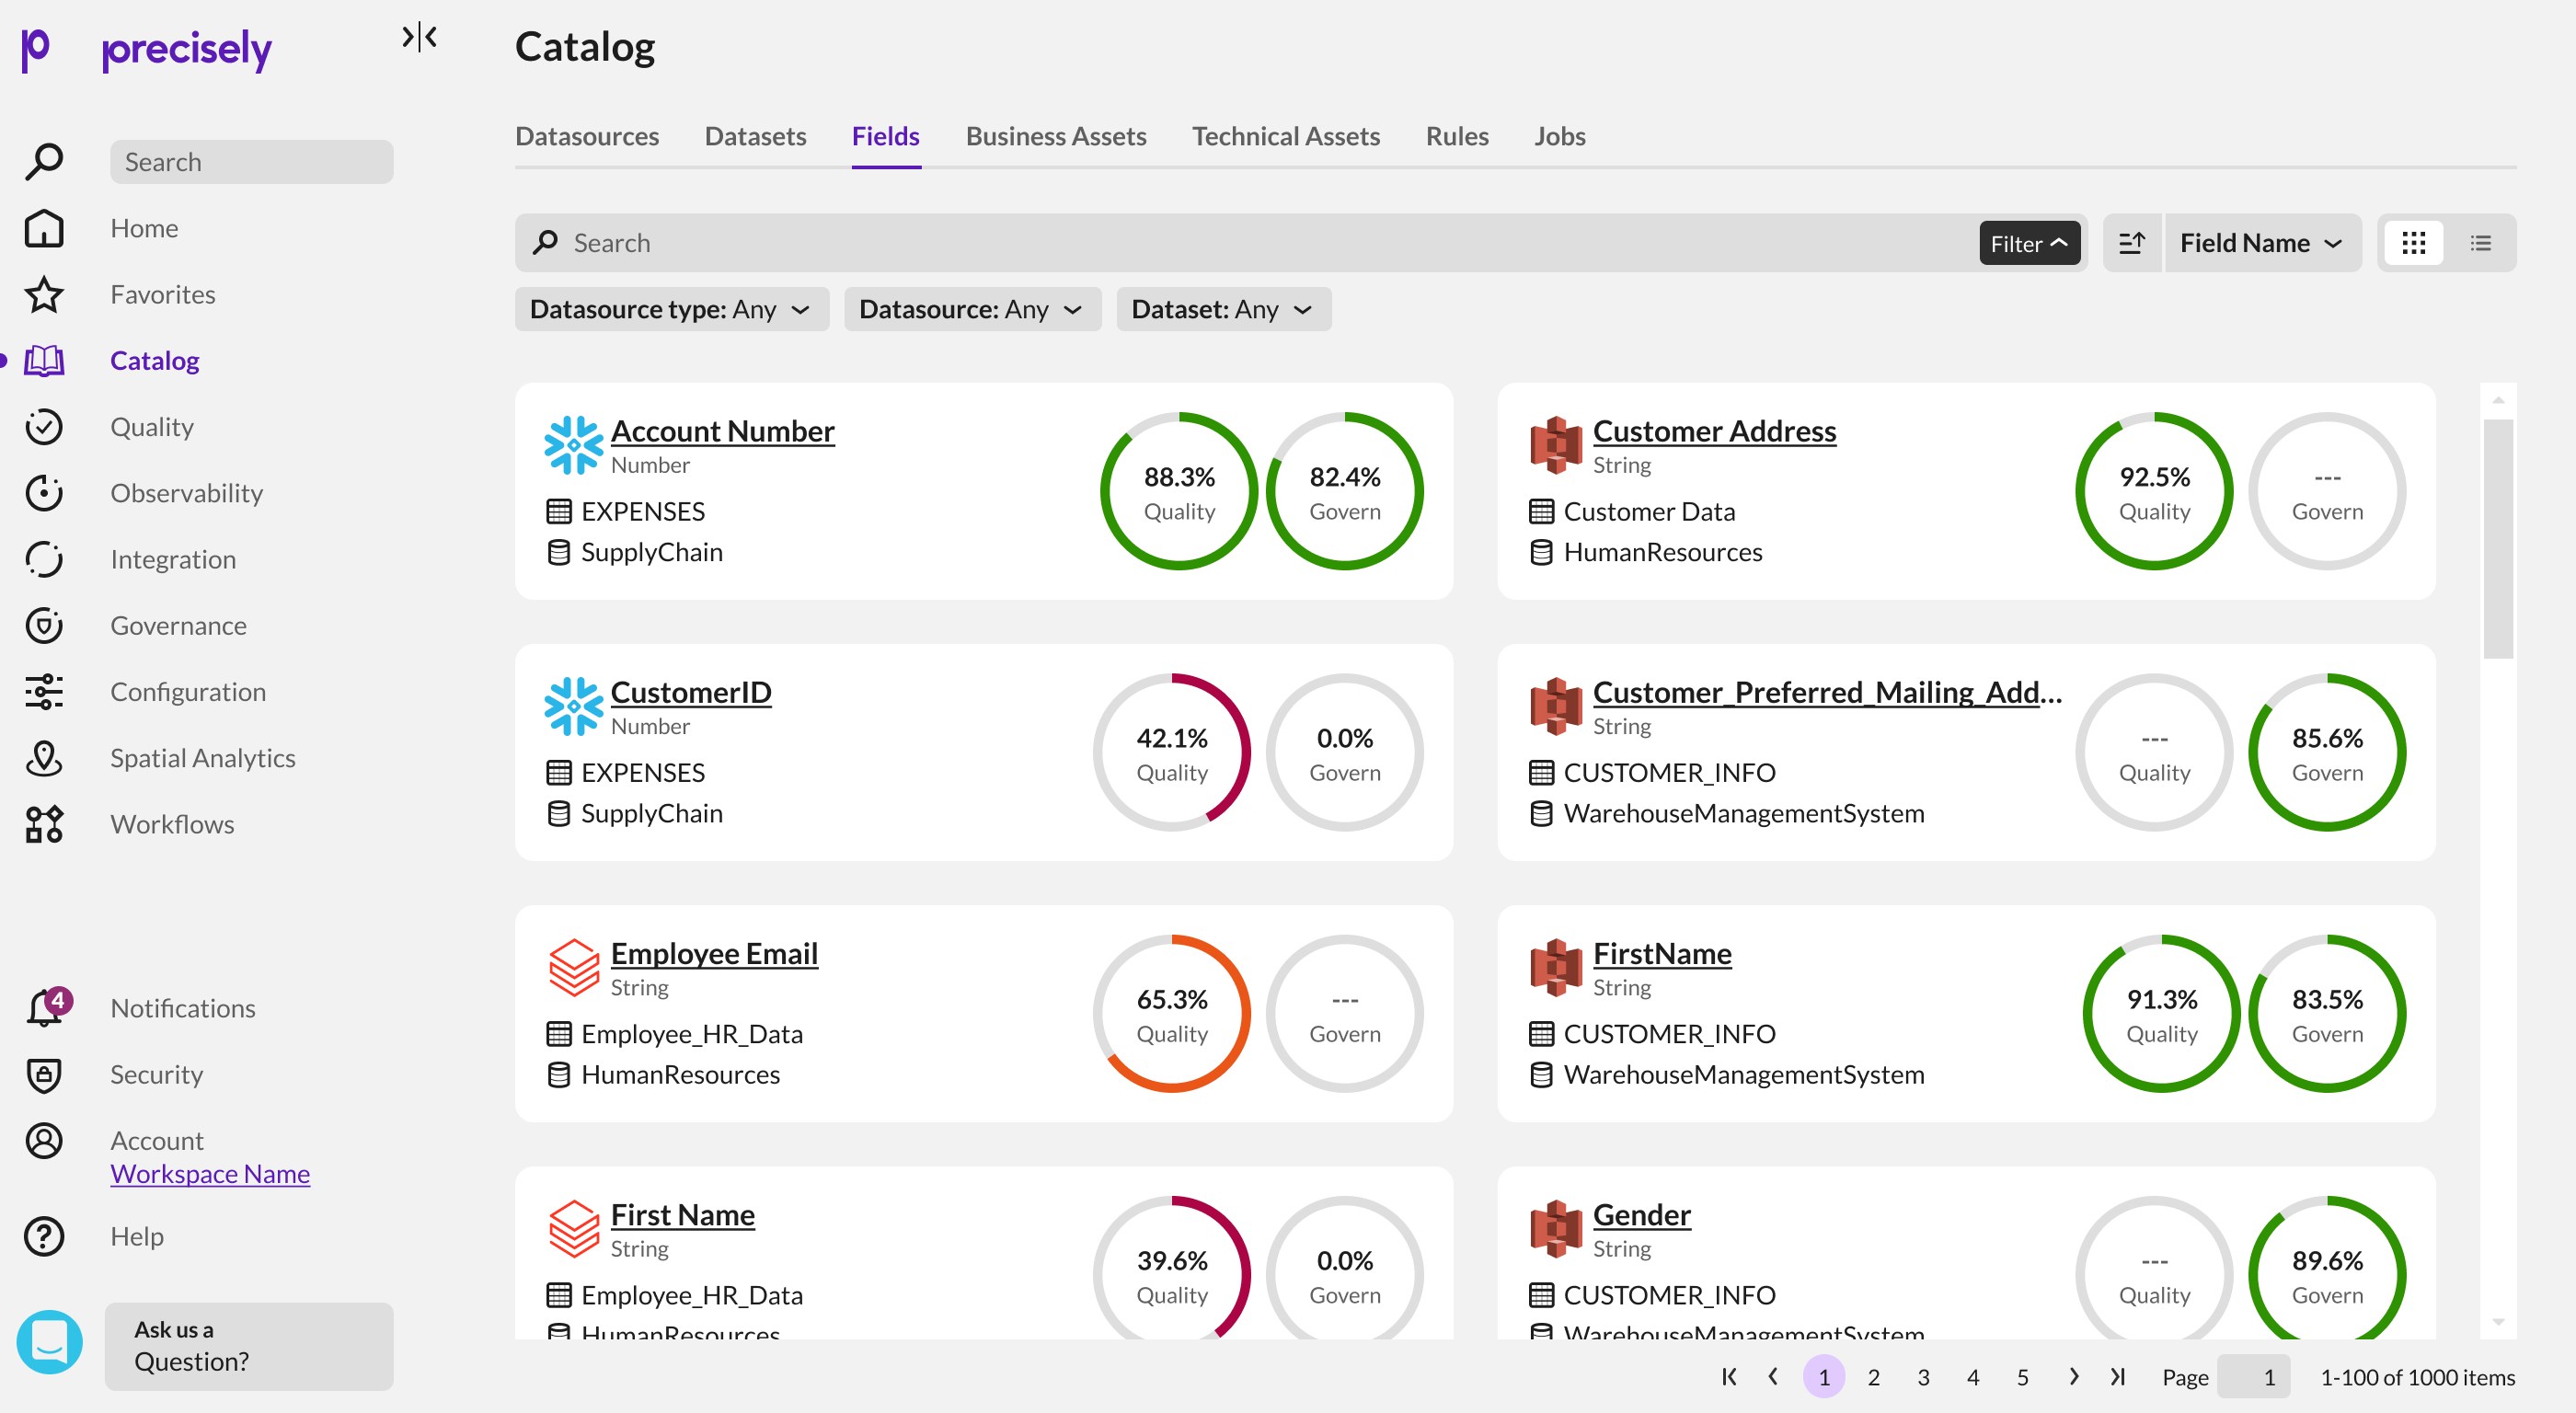Open the Home icon in sidebar
The height and width of the screenshot is (1413, 2576).
44,228
